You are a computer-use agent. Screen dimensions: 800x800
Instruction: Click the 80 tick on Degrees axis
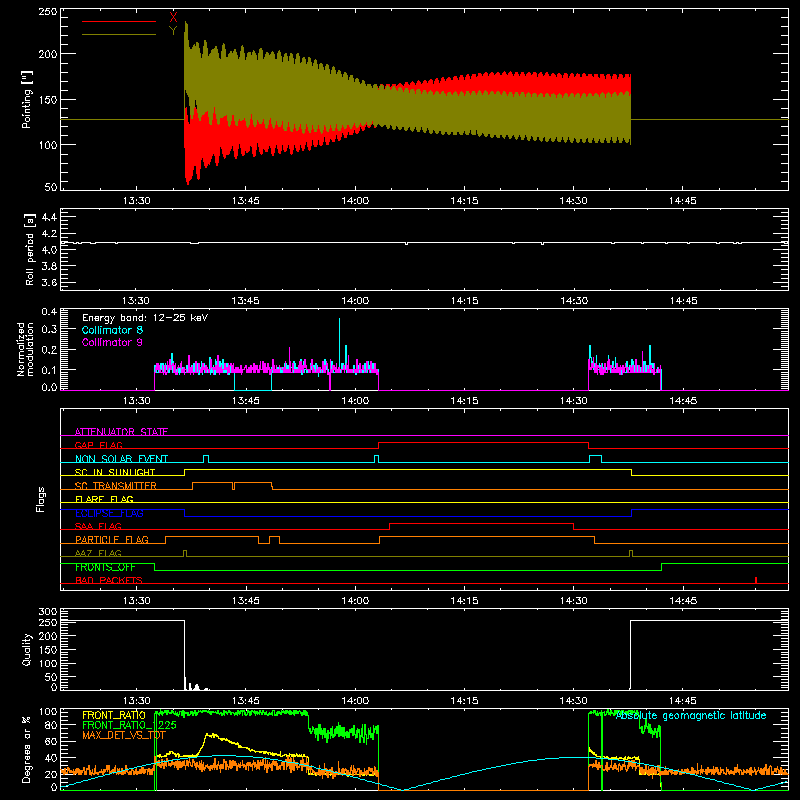[x=51, y=725]
